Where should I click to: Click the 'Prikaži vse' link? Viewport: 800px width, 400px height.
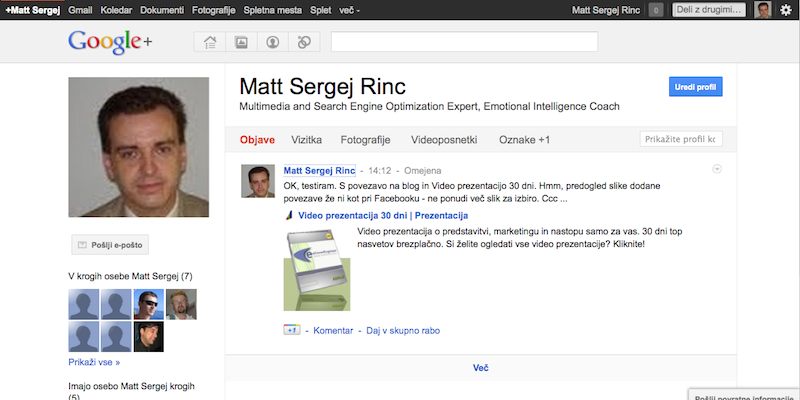pos(94,362)
